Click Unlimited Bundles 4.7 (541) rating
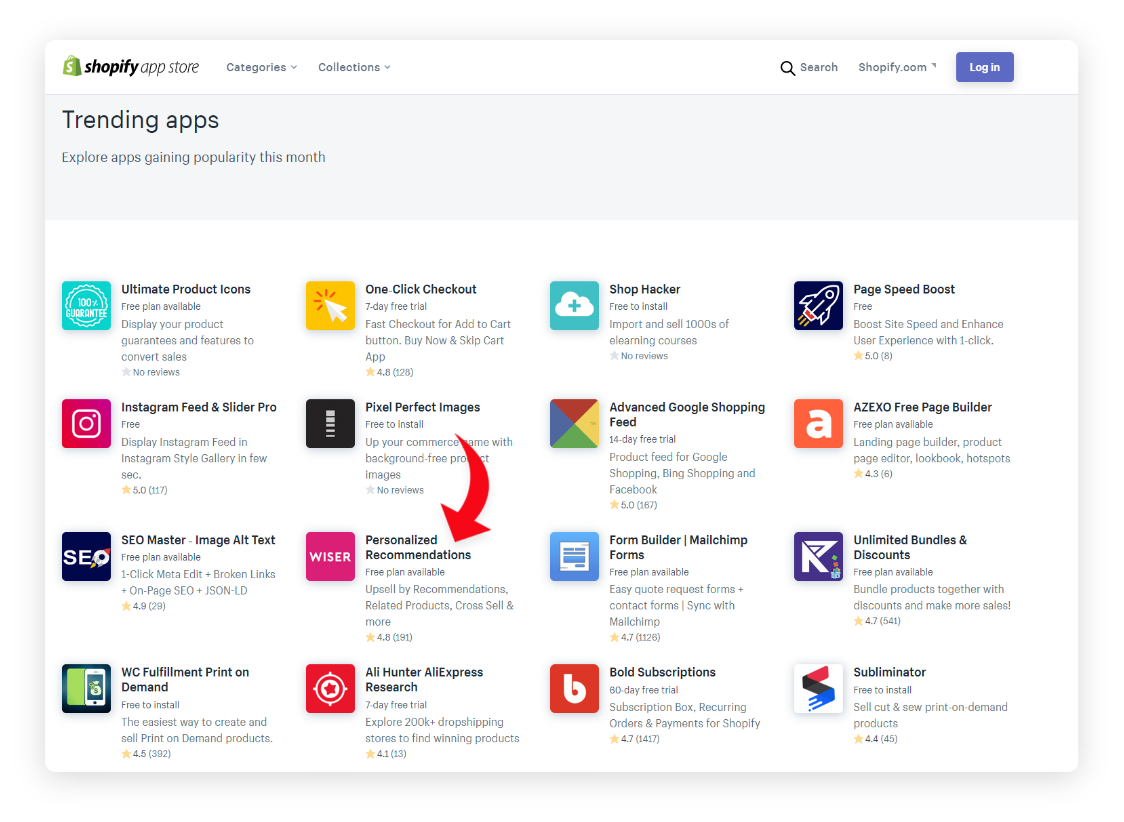 pos(877,621)
